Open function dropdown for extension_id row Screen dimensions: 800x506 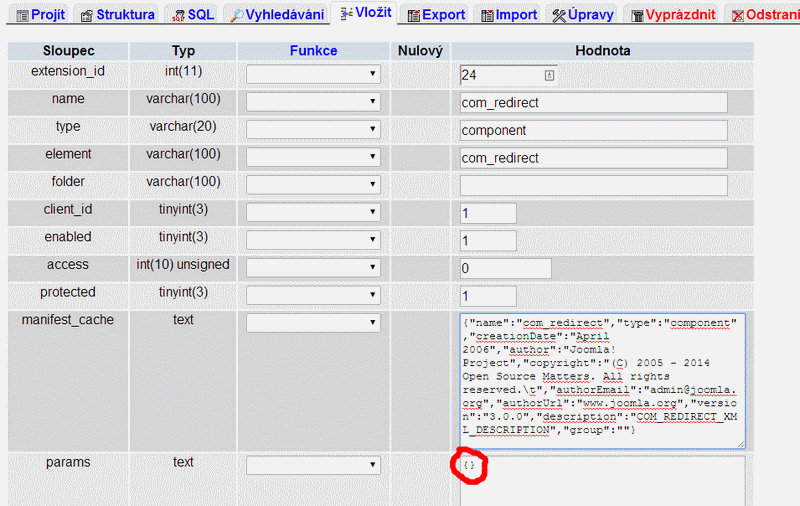[313, 74]
